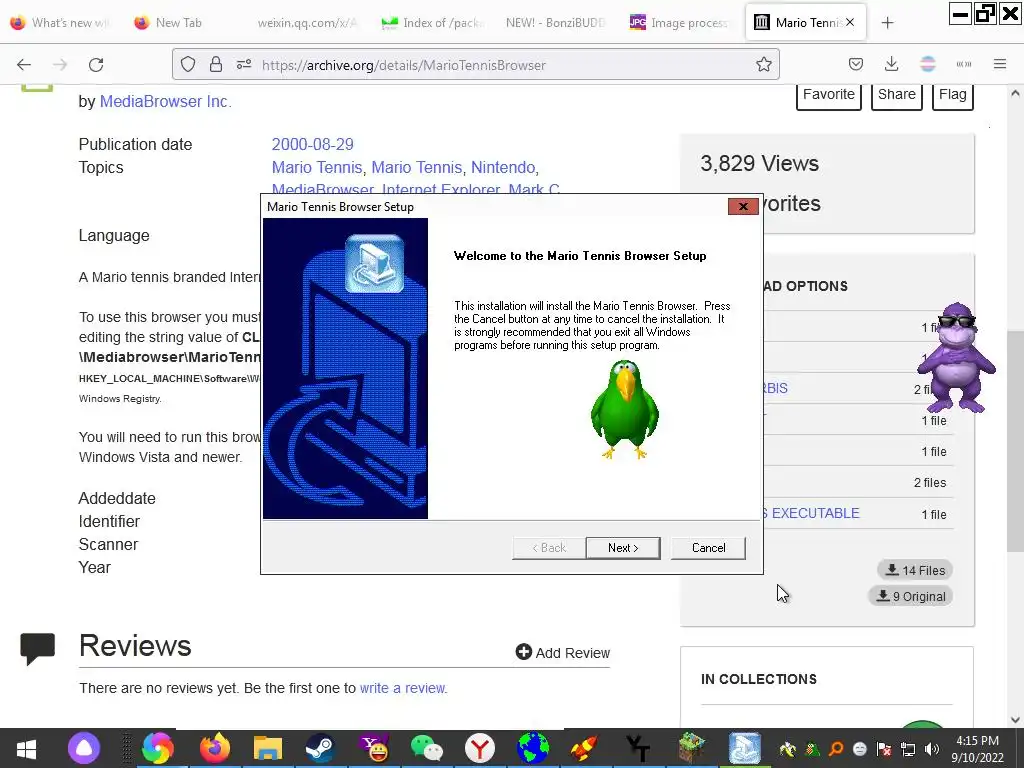Image resolution: width=1024 pixels, height=768 pixels.
Task: Click the Share button
Action: [896, 95]
